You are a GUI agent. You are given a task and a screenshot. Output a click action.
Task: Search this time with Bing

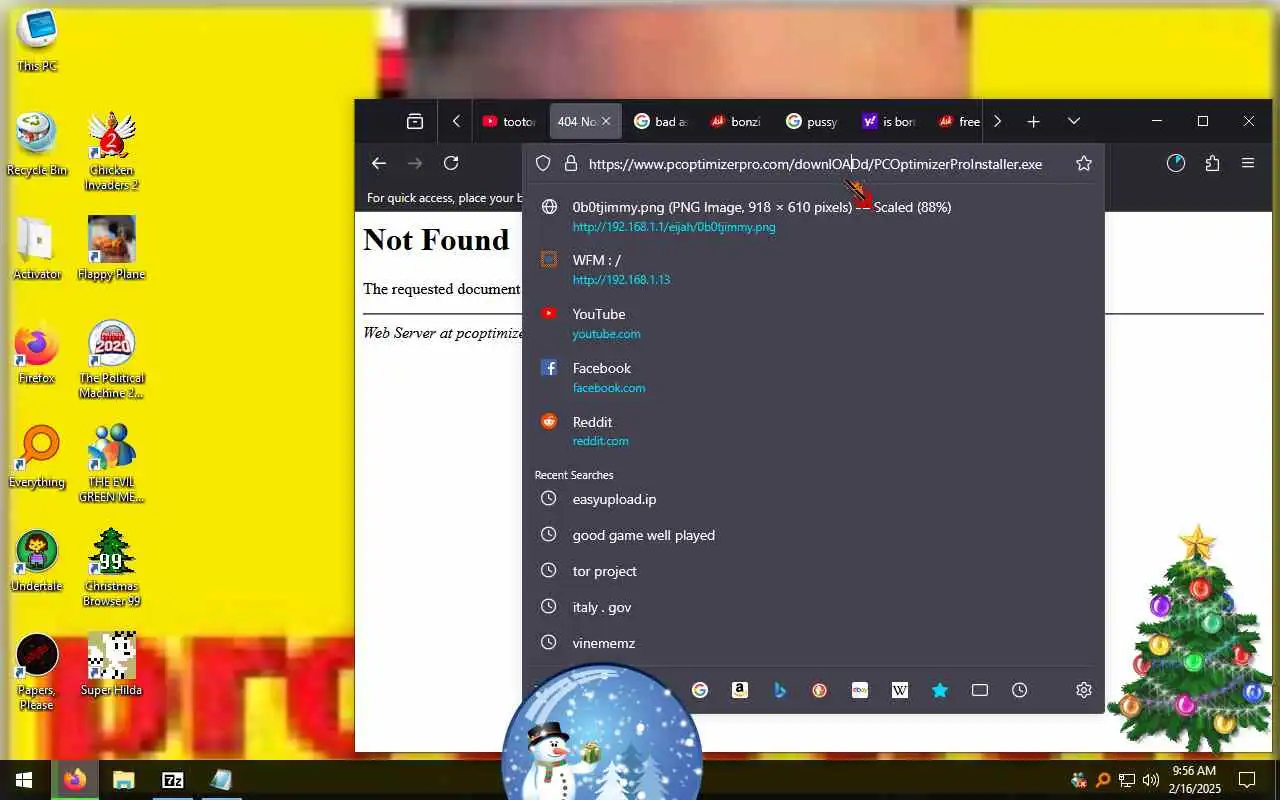coord(780,690)
